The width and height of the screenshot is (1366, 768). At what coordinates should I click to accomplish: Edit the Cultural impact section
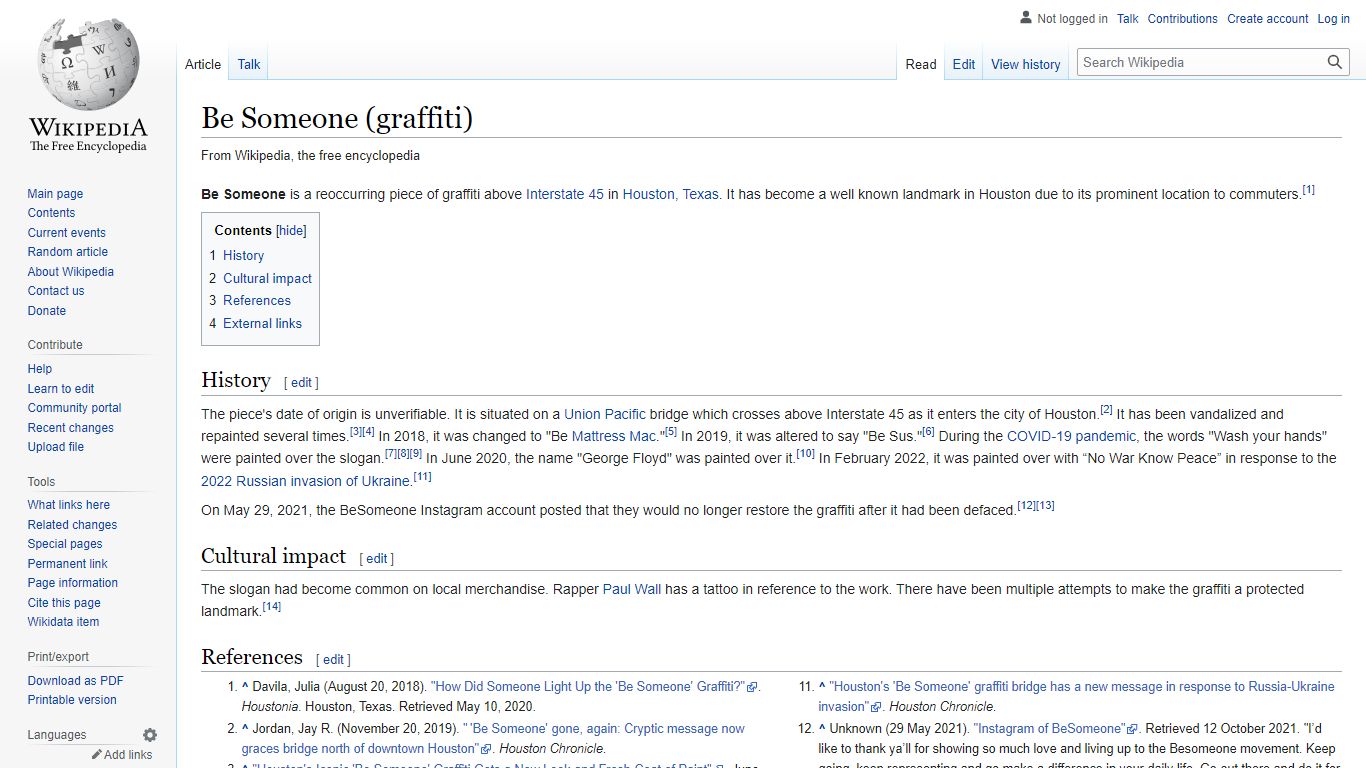376,559
